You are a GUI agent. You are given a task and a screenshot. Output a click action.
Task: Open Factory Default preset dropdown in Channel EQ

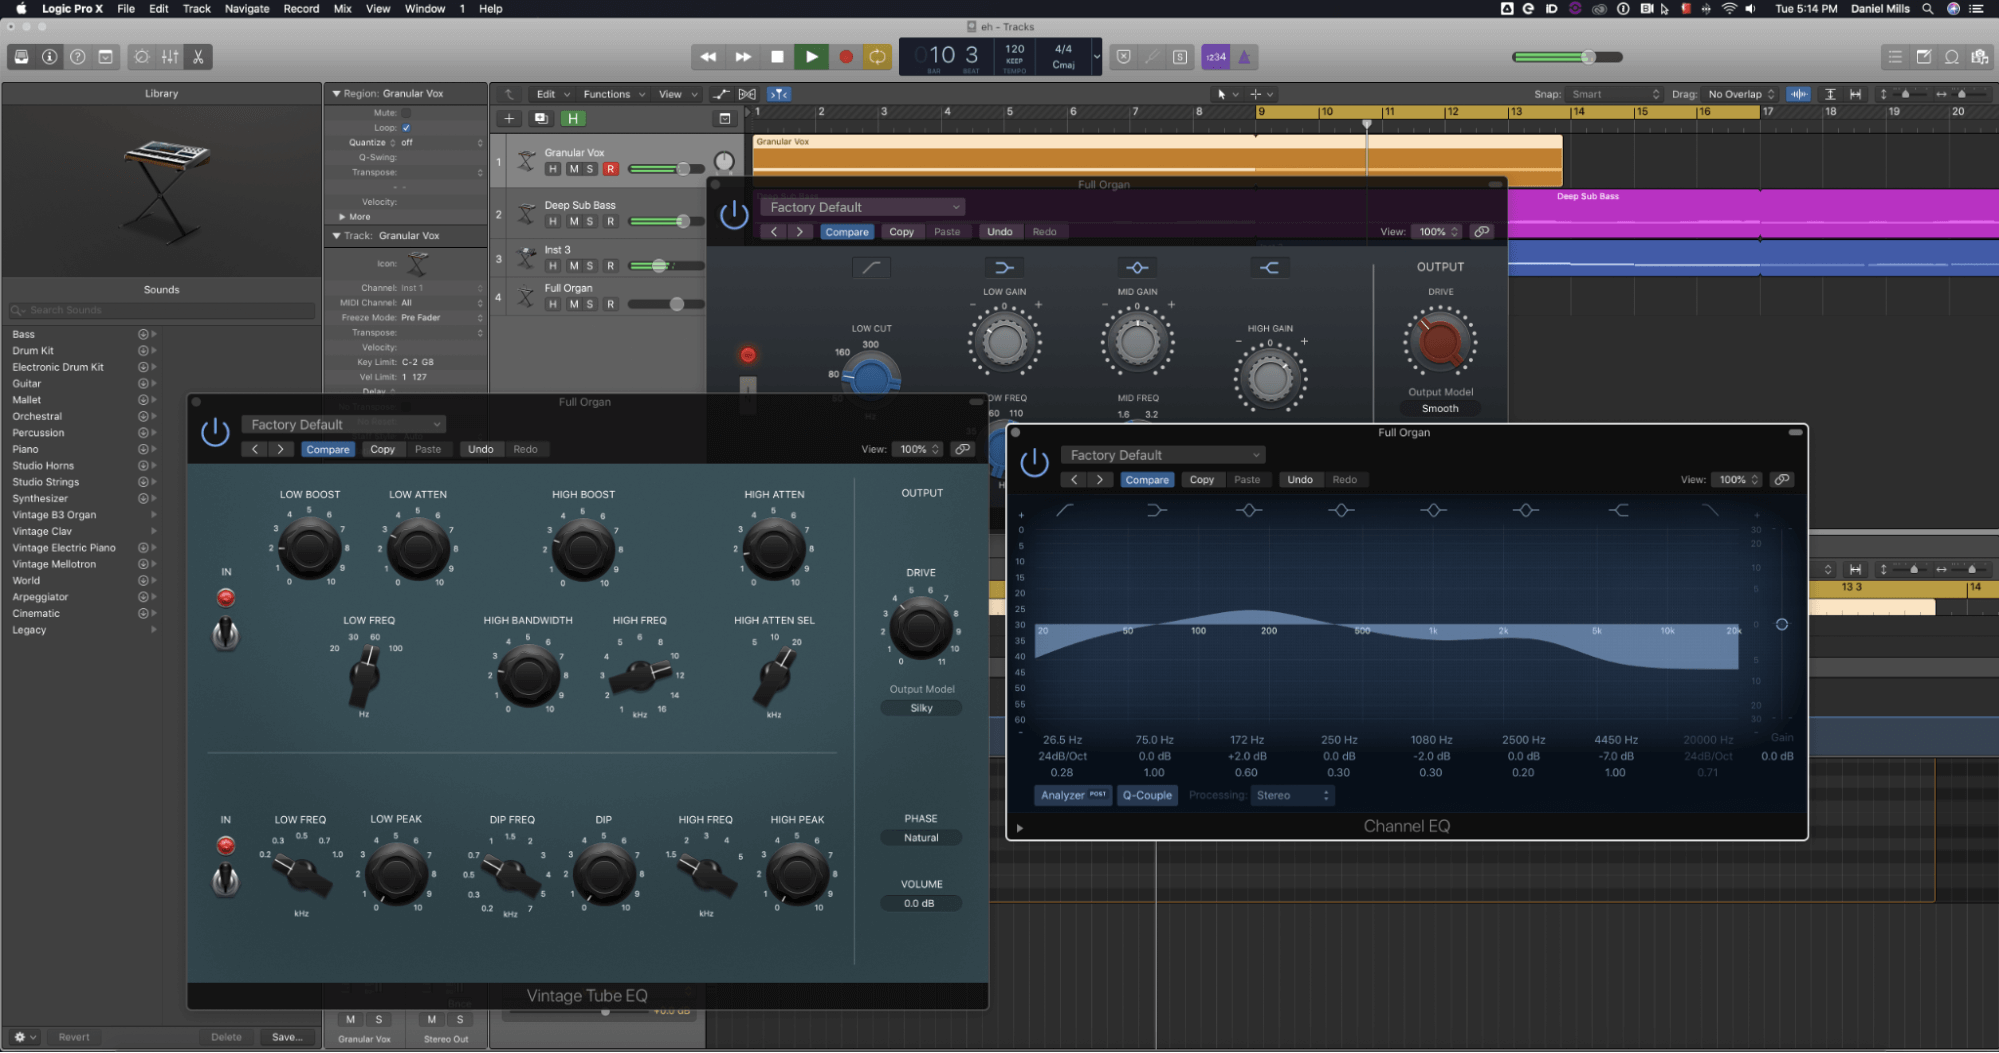pyautogui.click(x=1163, y=456)
